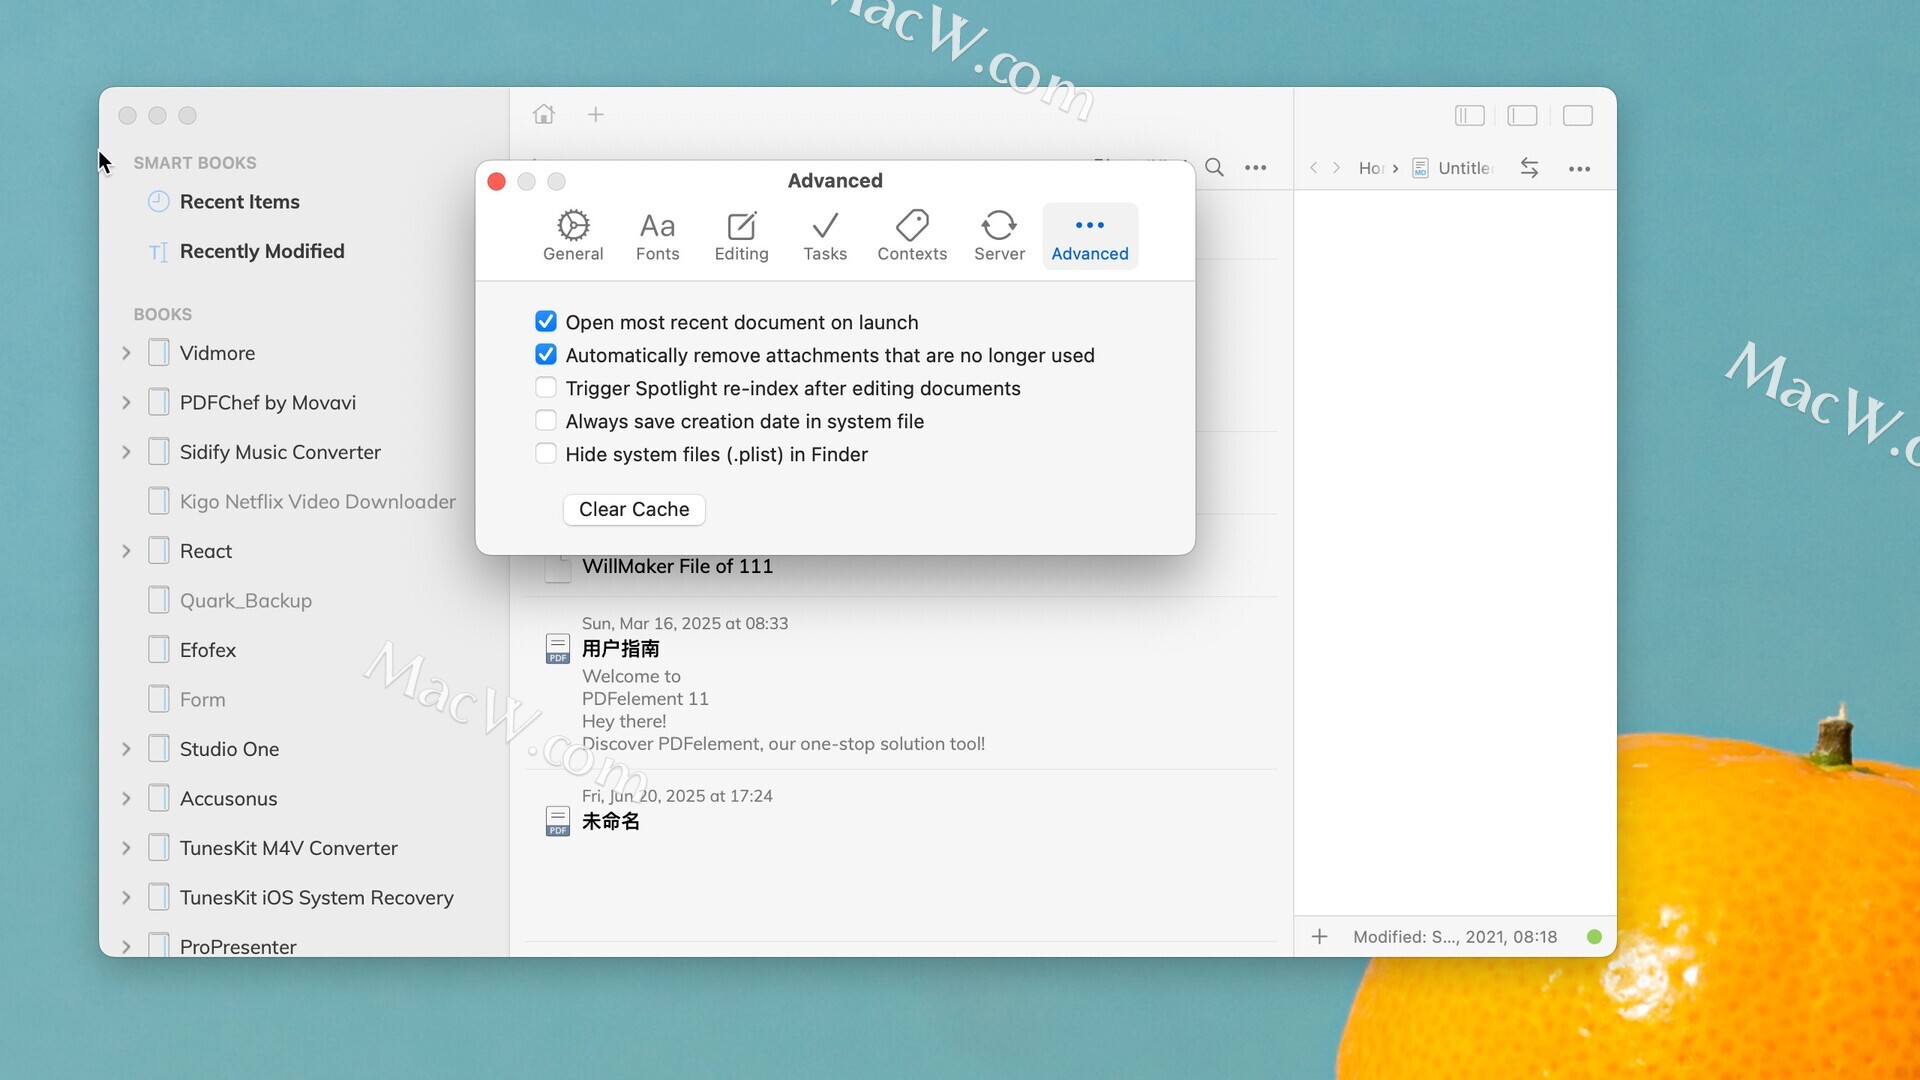This screenshot has height=1080, width=1920.
Task: Enable Trigger Spotlight re-index after editing
Action: tap(546, 387)
